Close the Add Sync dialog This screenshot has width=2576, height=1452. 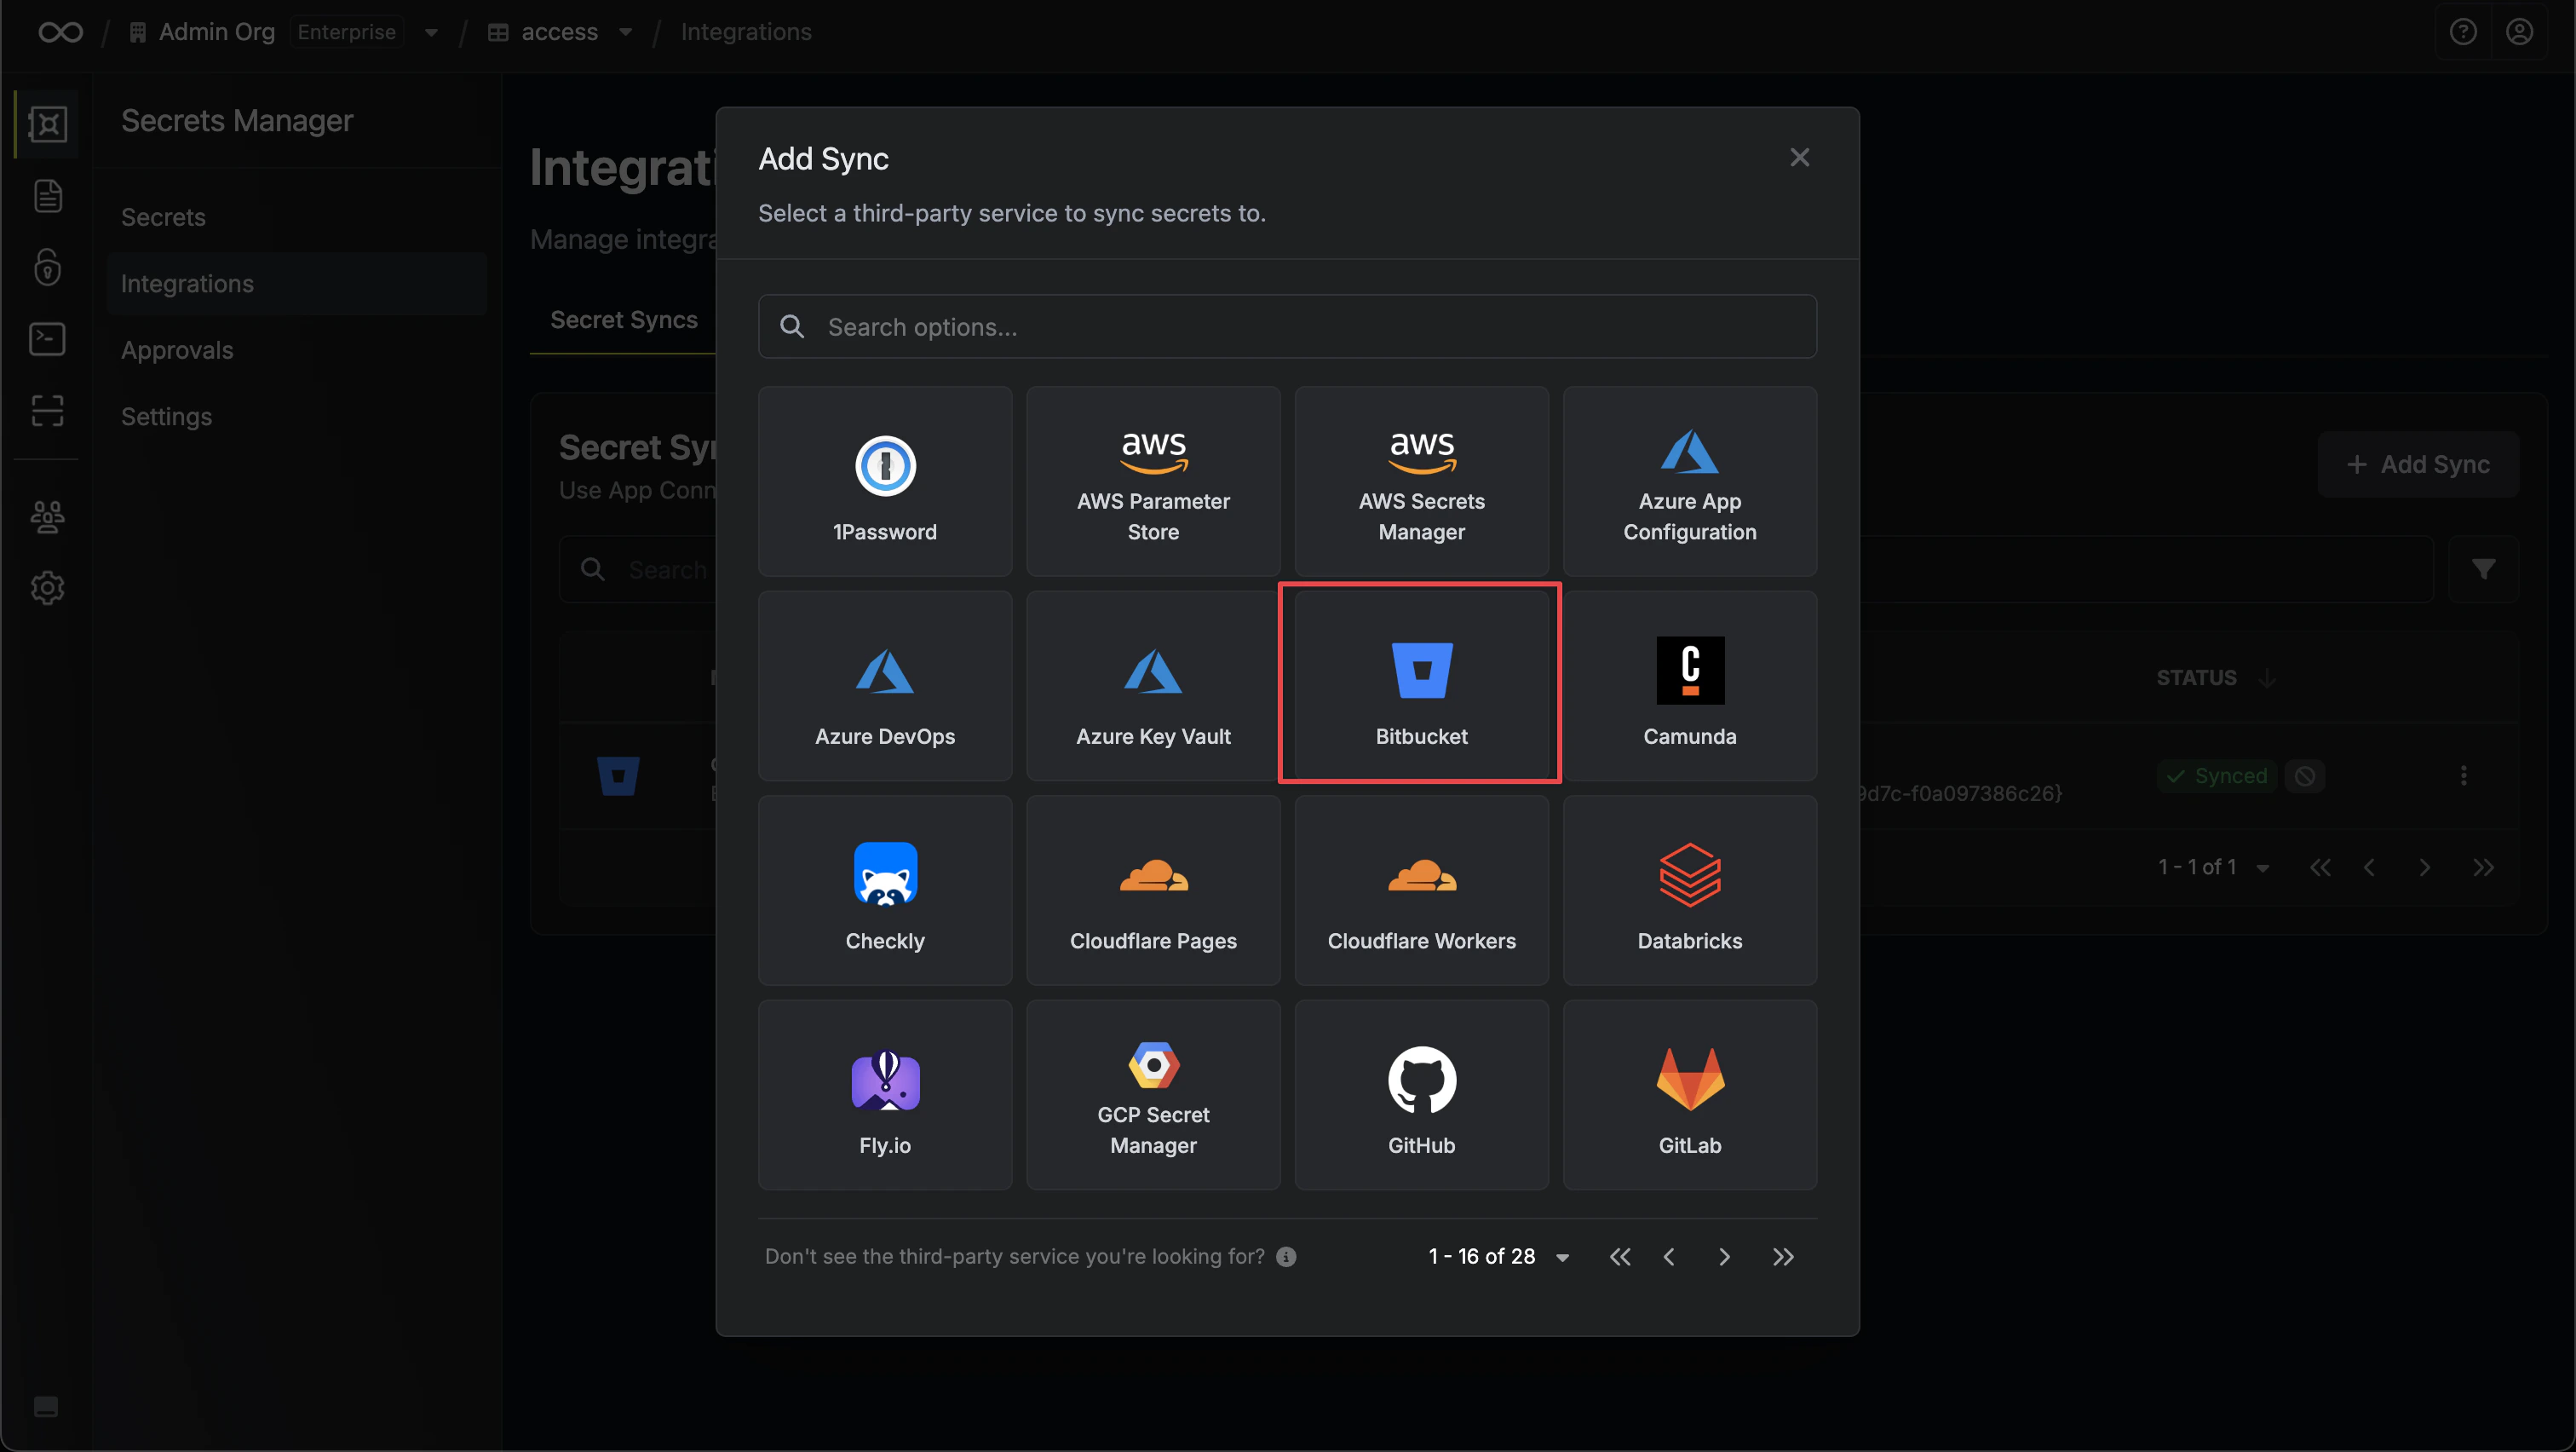[x=1799, y=157]
